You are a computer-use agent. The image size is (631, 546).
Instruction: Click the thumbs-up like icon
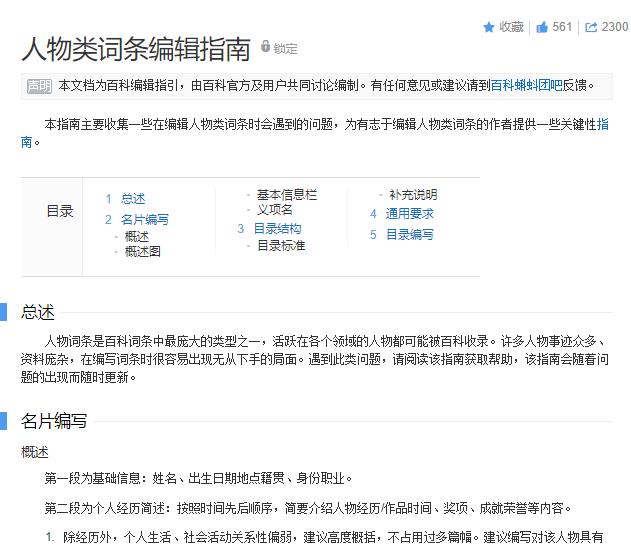[542, 27]
